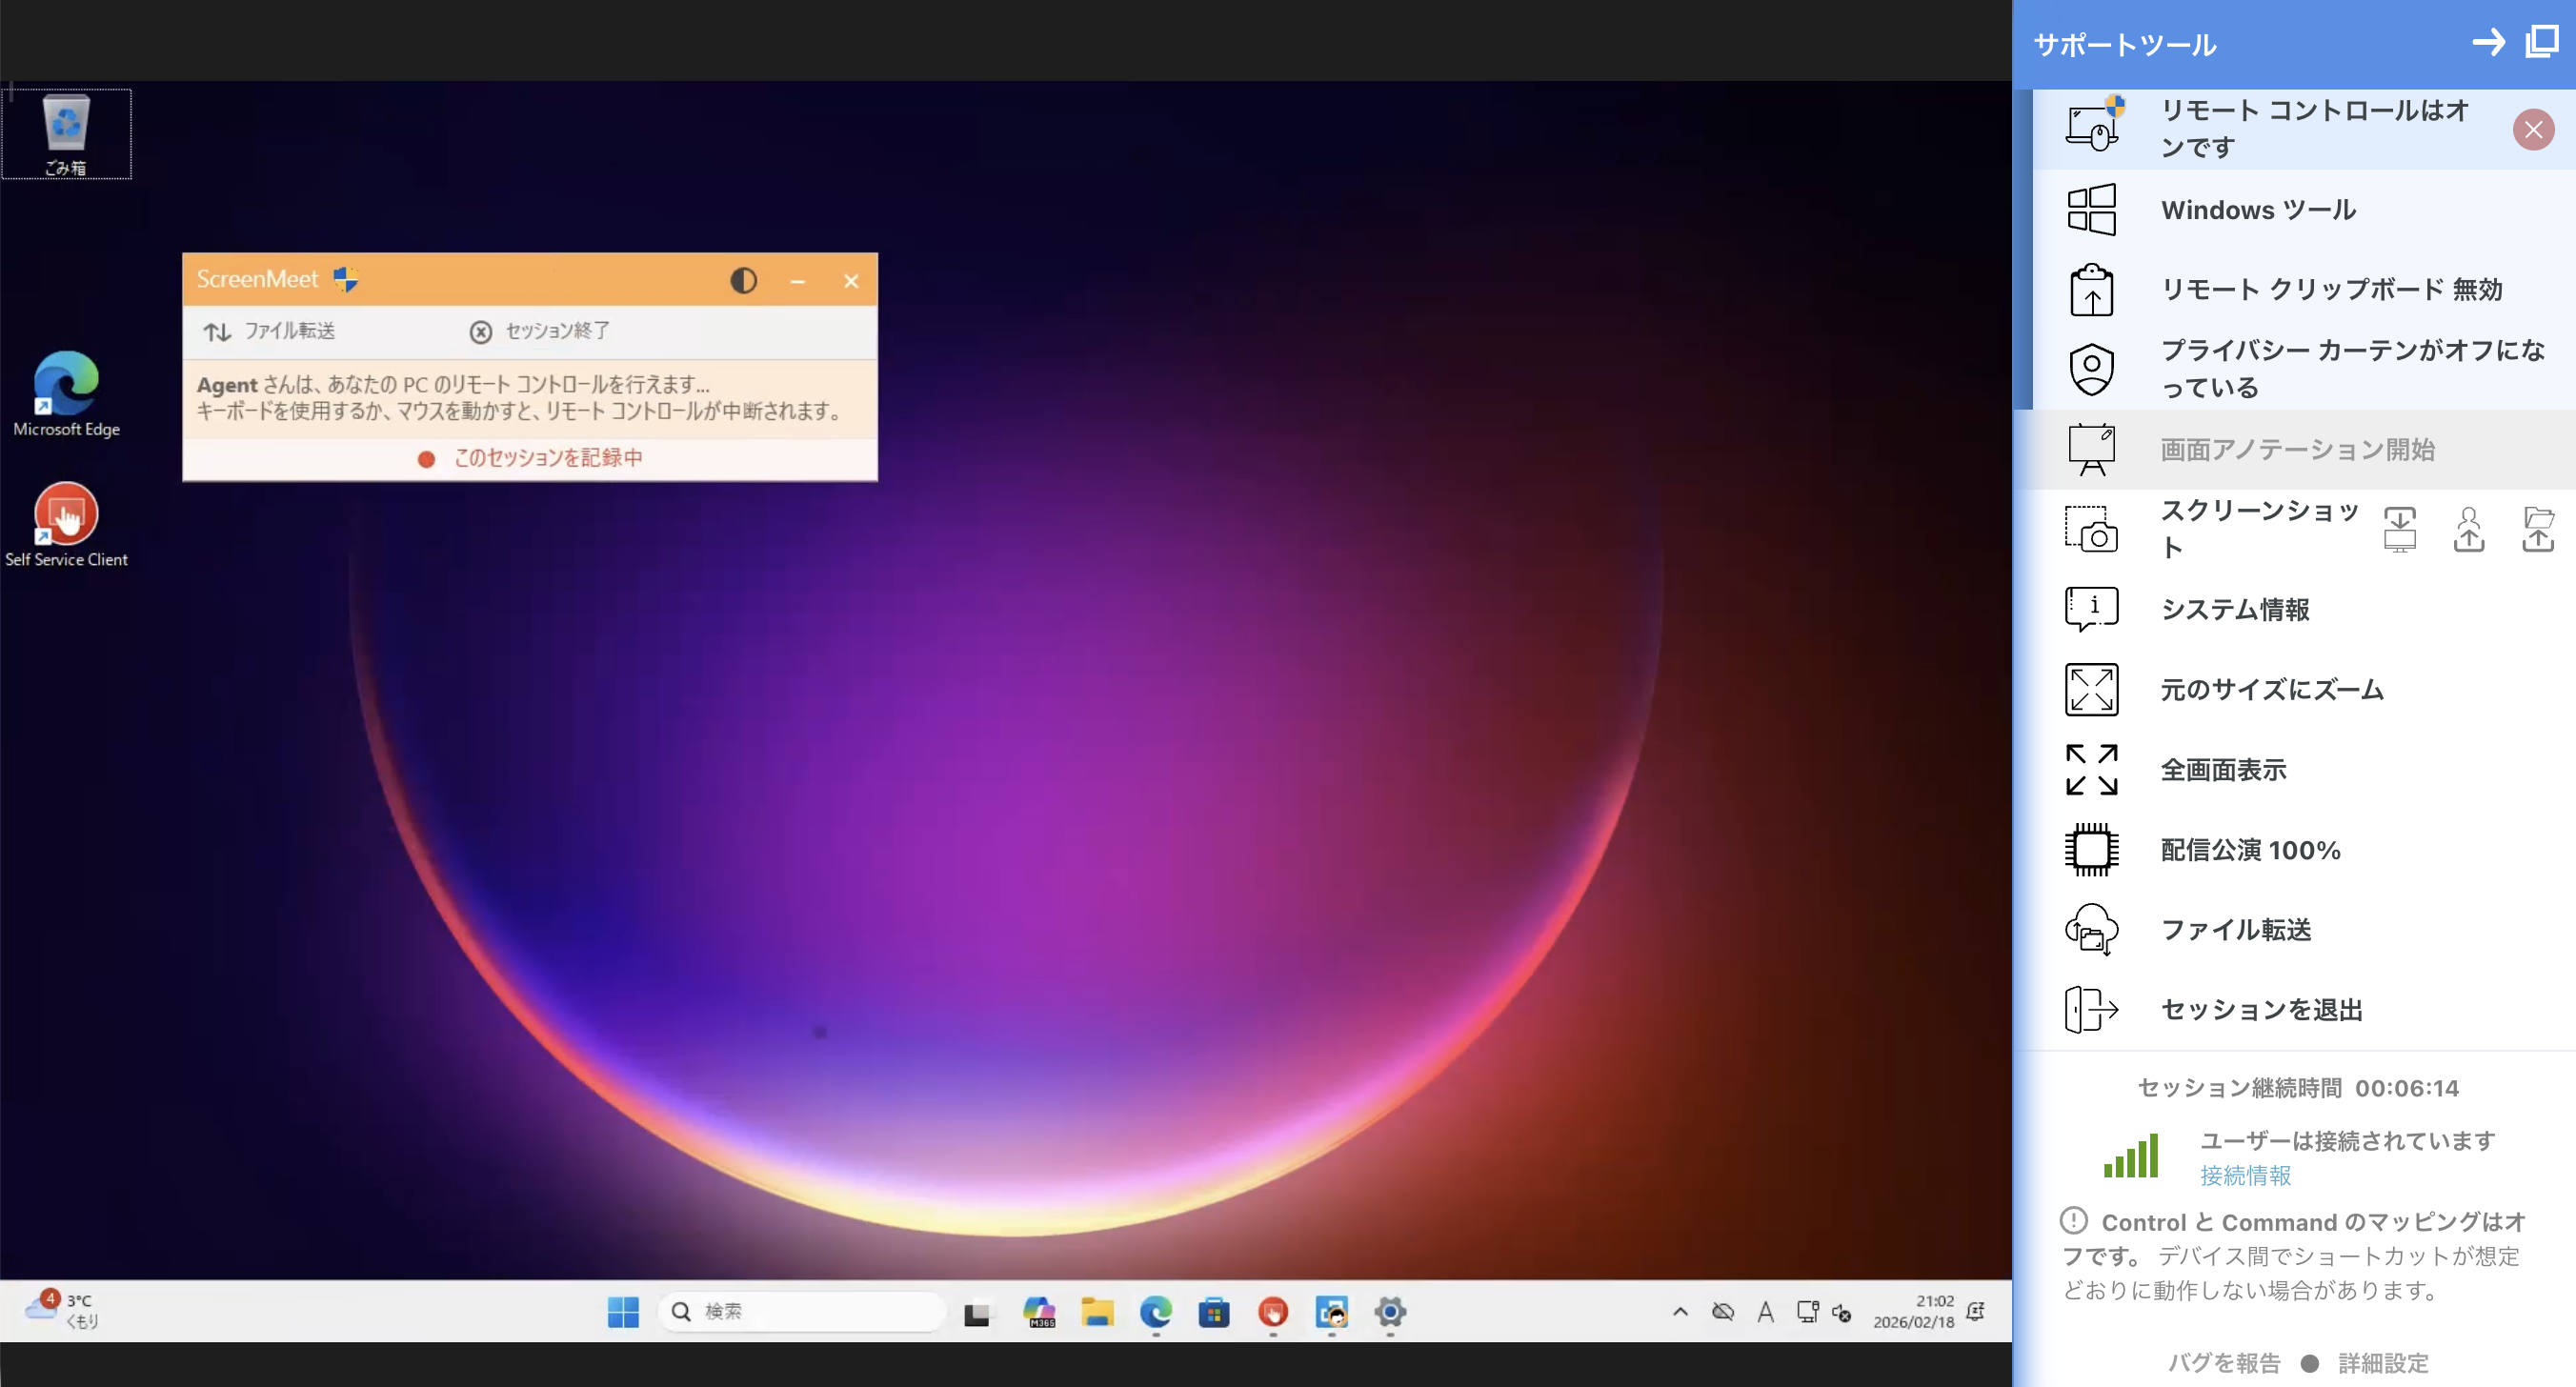Click セッションを退出 to leave session

coord(2261,1009)
